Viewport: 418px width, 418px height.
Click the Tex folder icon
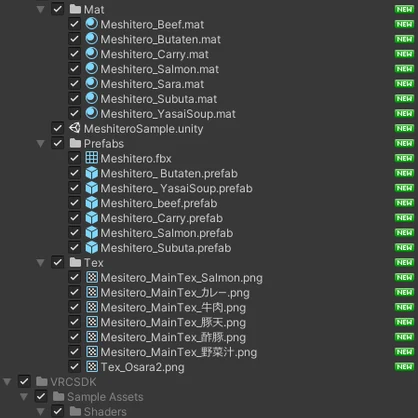click(x=75, y=262)
